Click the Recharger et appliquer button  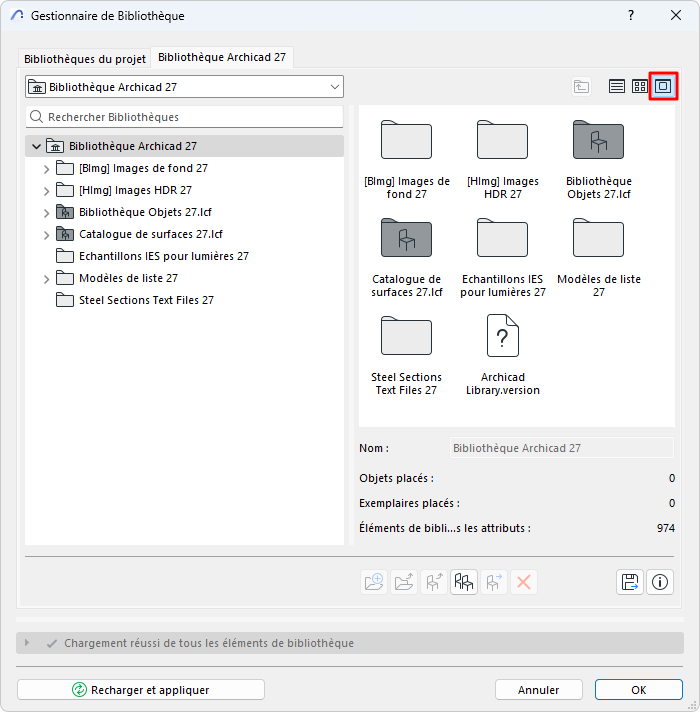[x=141, y=690]
